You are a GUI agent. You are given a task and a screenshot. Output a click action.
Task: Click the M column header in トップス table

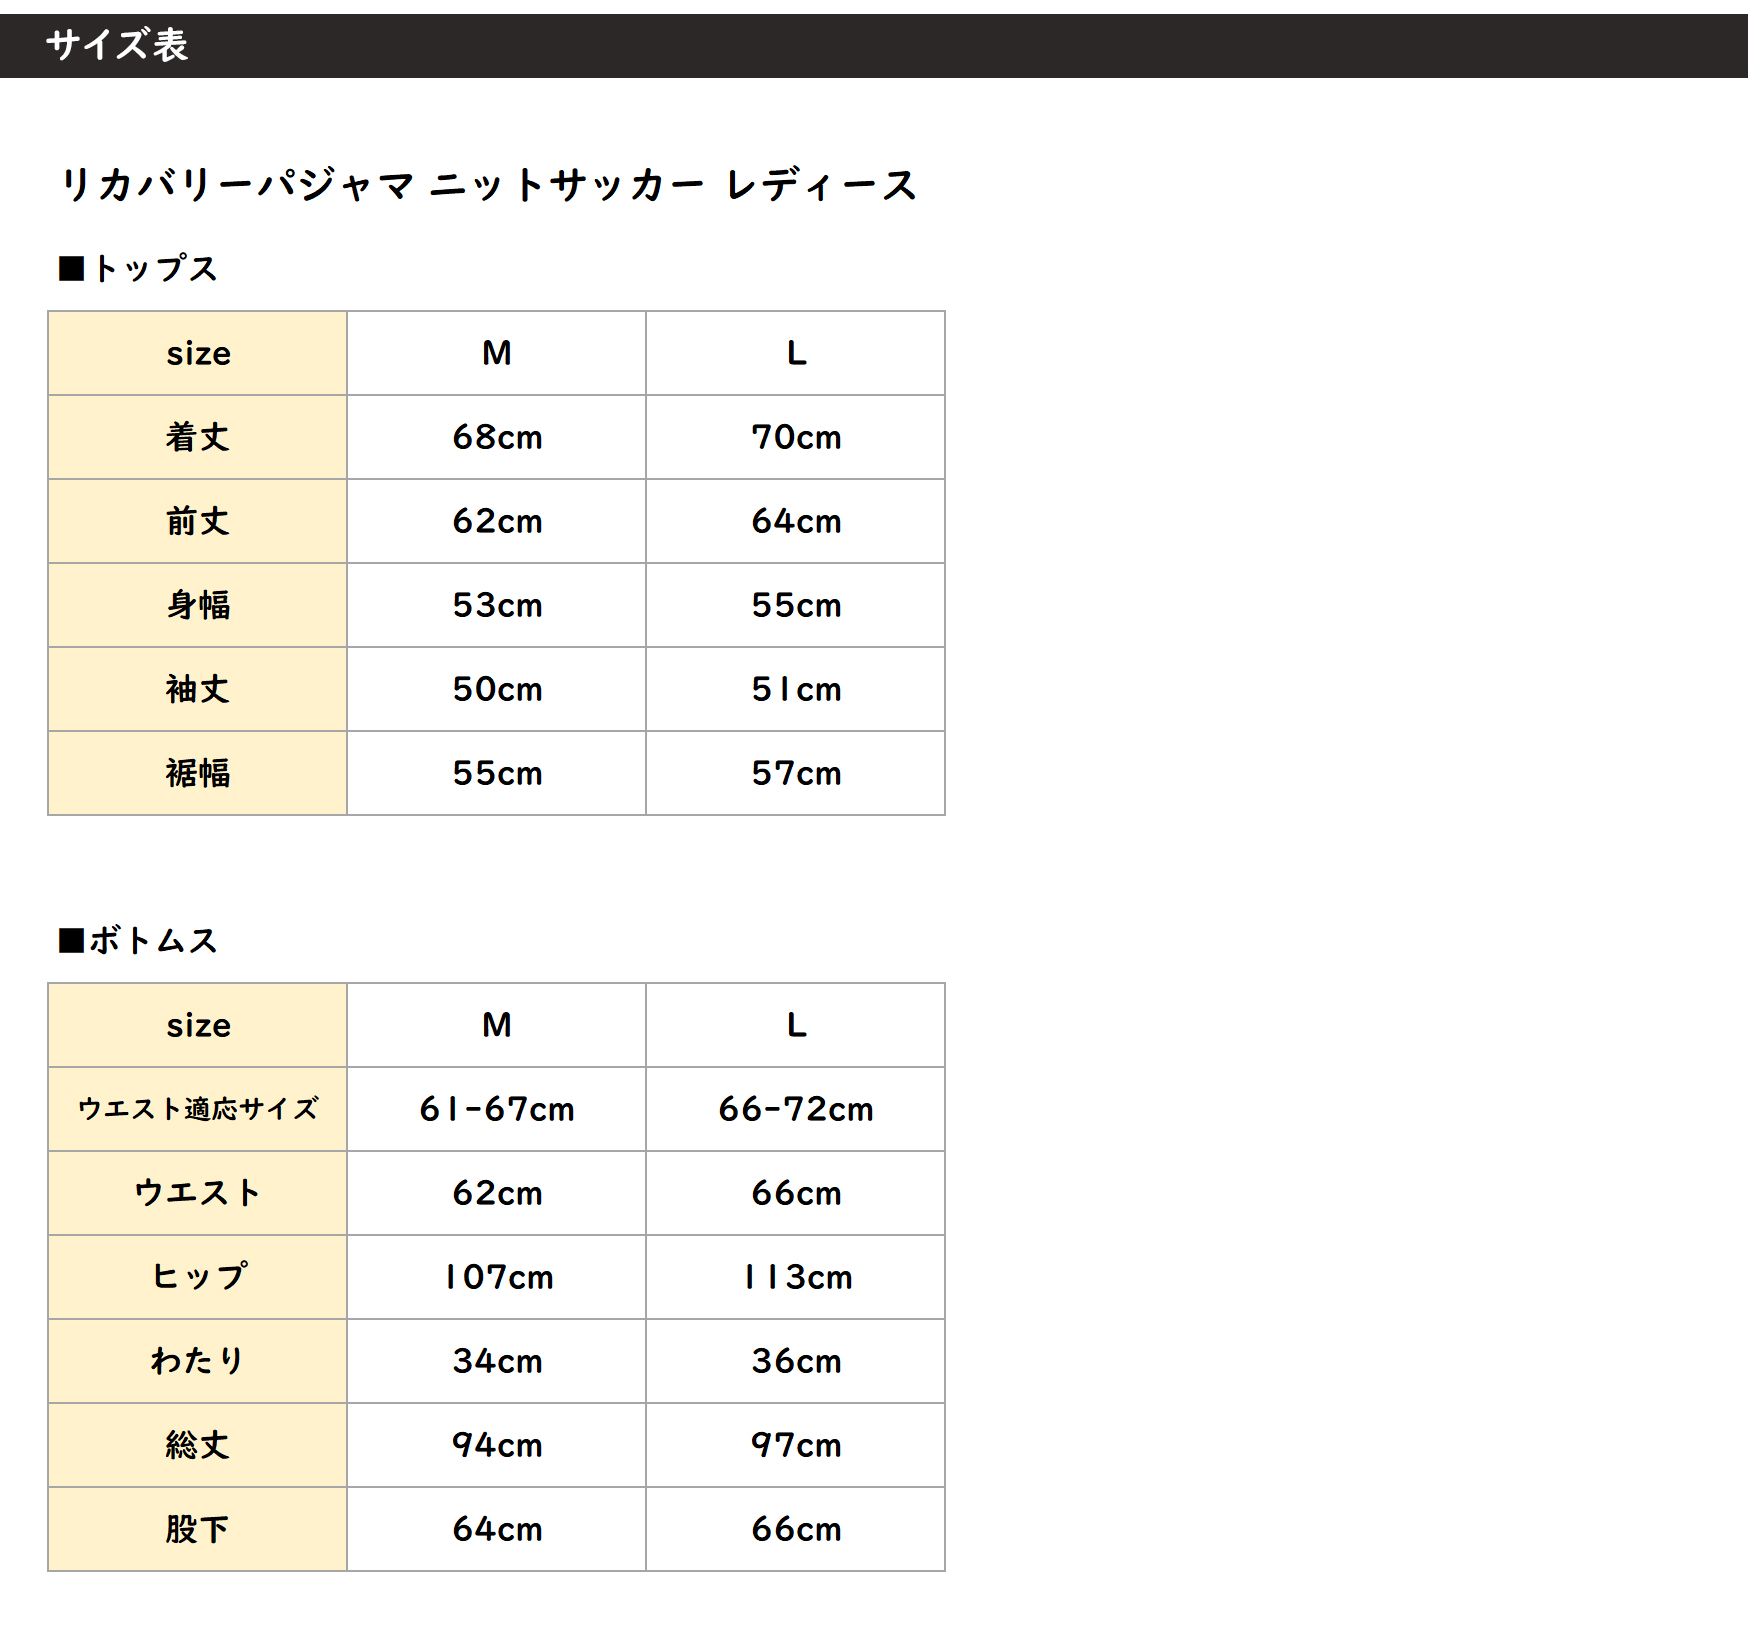click(x=497, y=353)
